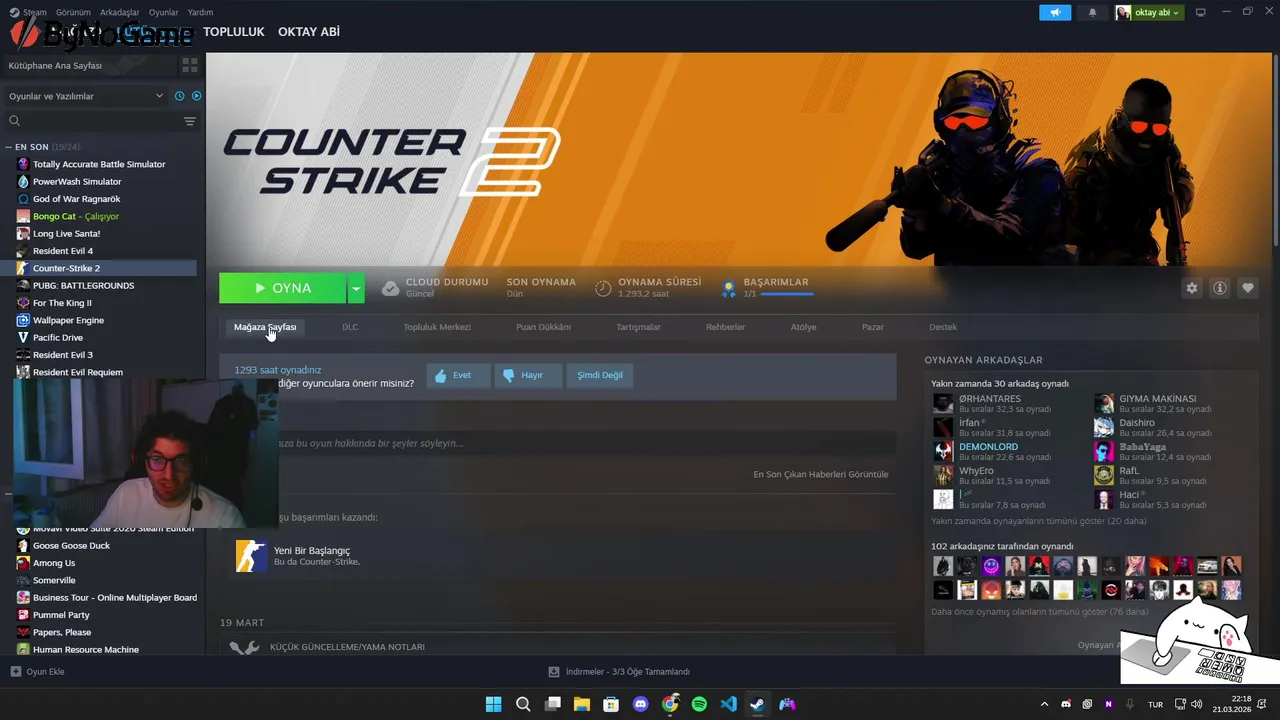The height and width of the screenshot is (720, 1280).
Task: Open Visual Studio Code from the taskbar
Action: click(728, 704)
